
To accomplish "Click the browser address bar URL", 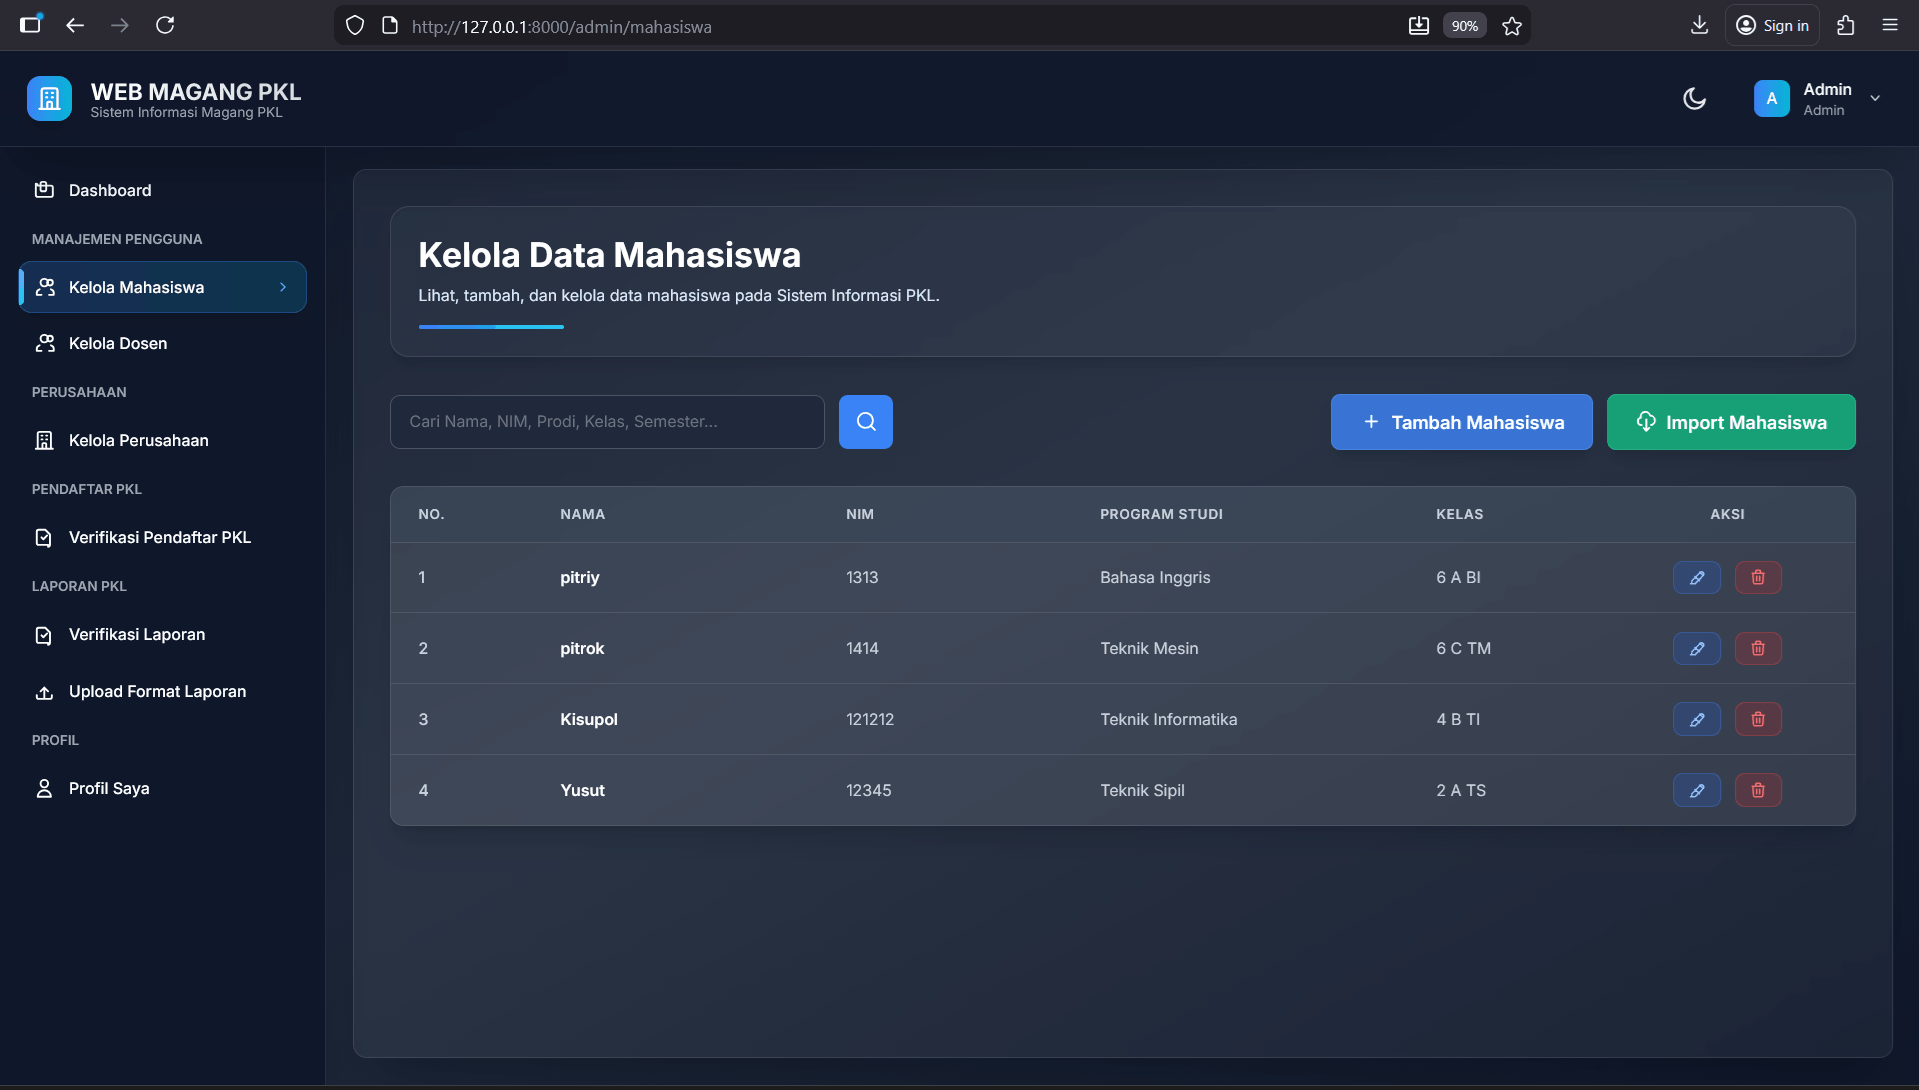I will click(x=561, y=27).
